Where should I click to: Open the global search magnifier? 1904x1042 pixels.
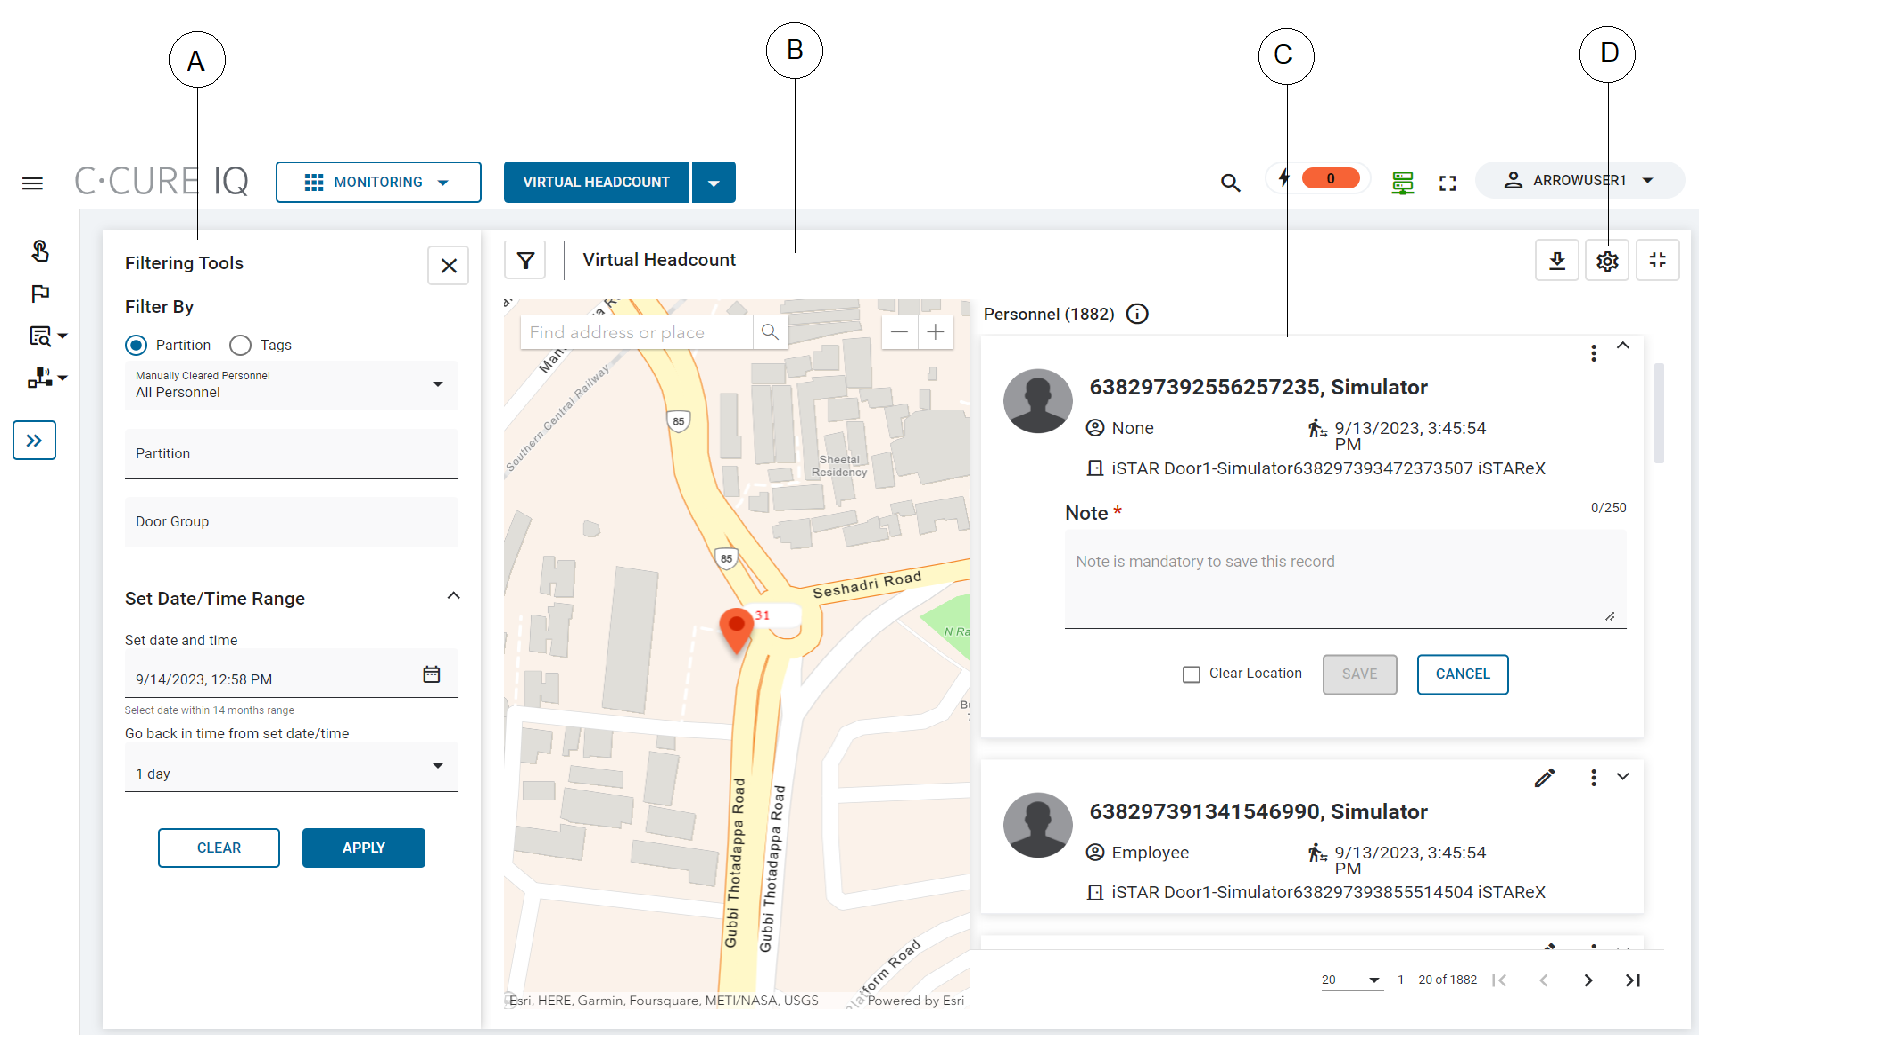click(x=1230, y=183)
